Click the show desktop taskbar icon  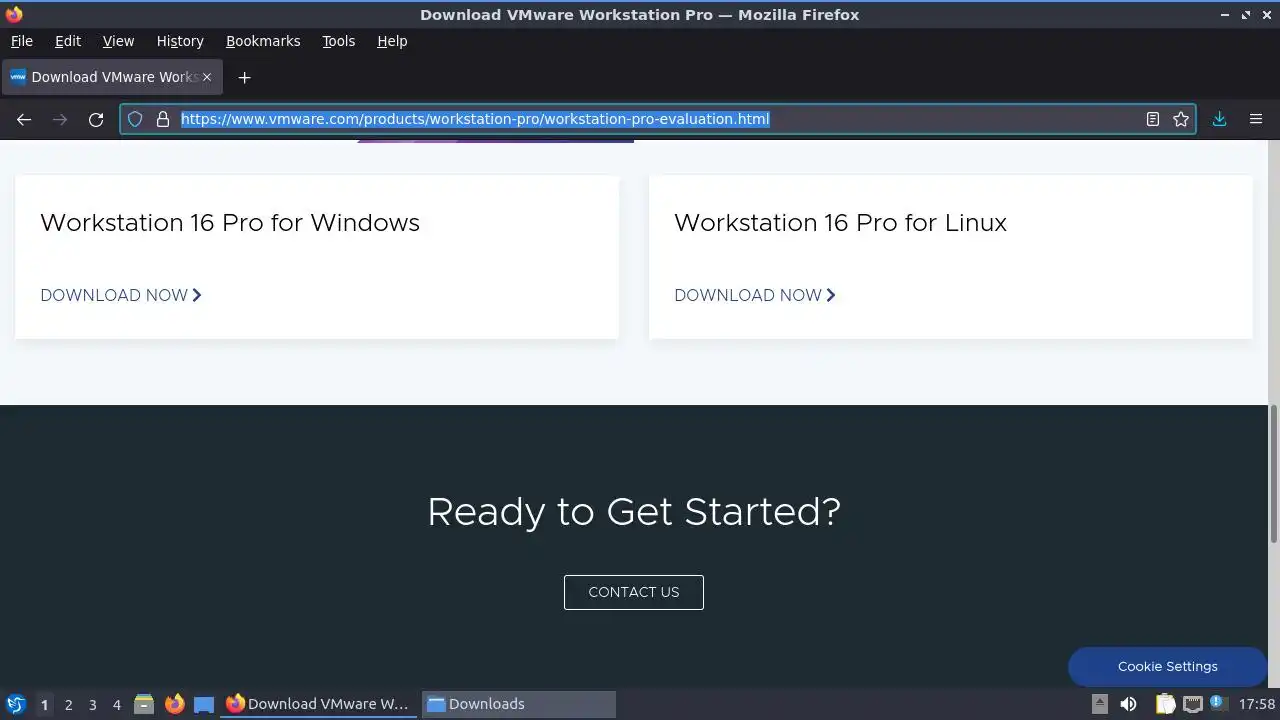click(204, 704)
